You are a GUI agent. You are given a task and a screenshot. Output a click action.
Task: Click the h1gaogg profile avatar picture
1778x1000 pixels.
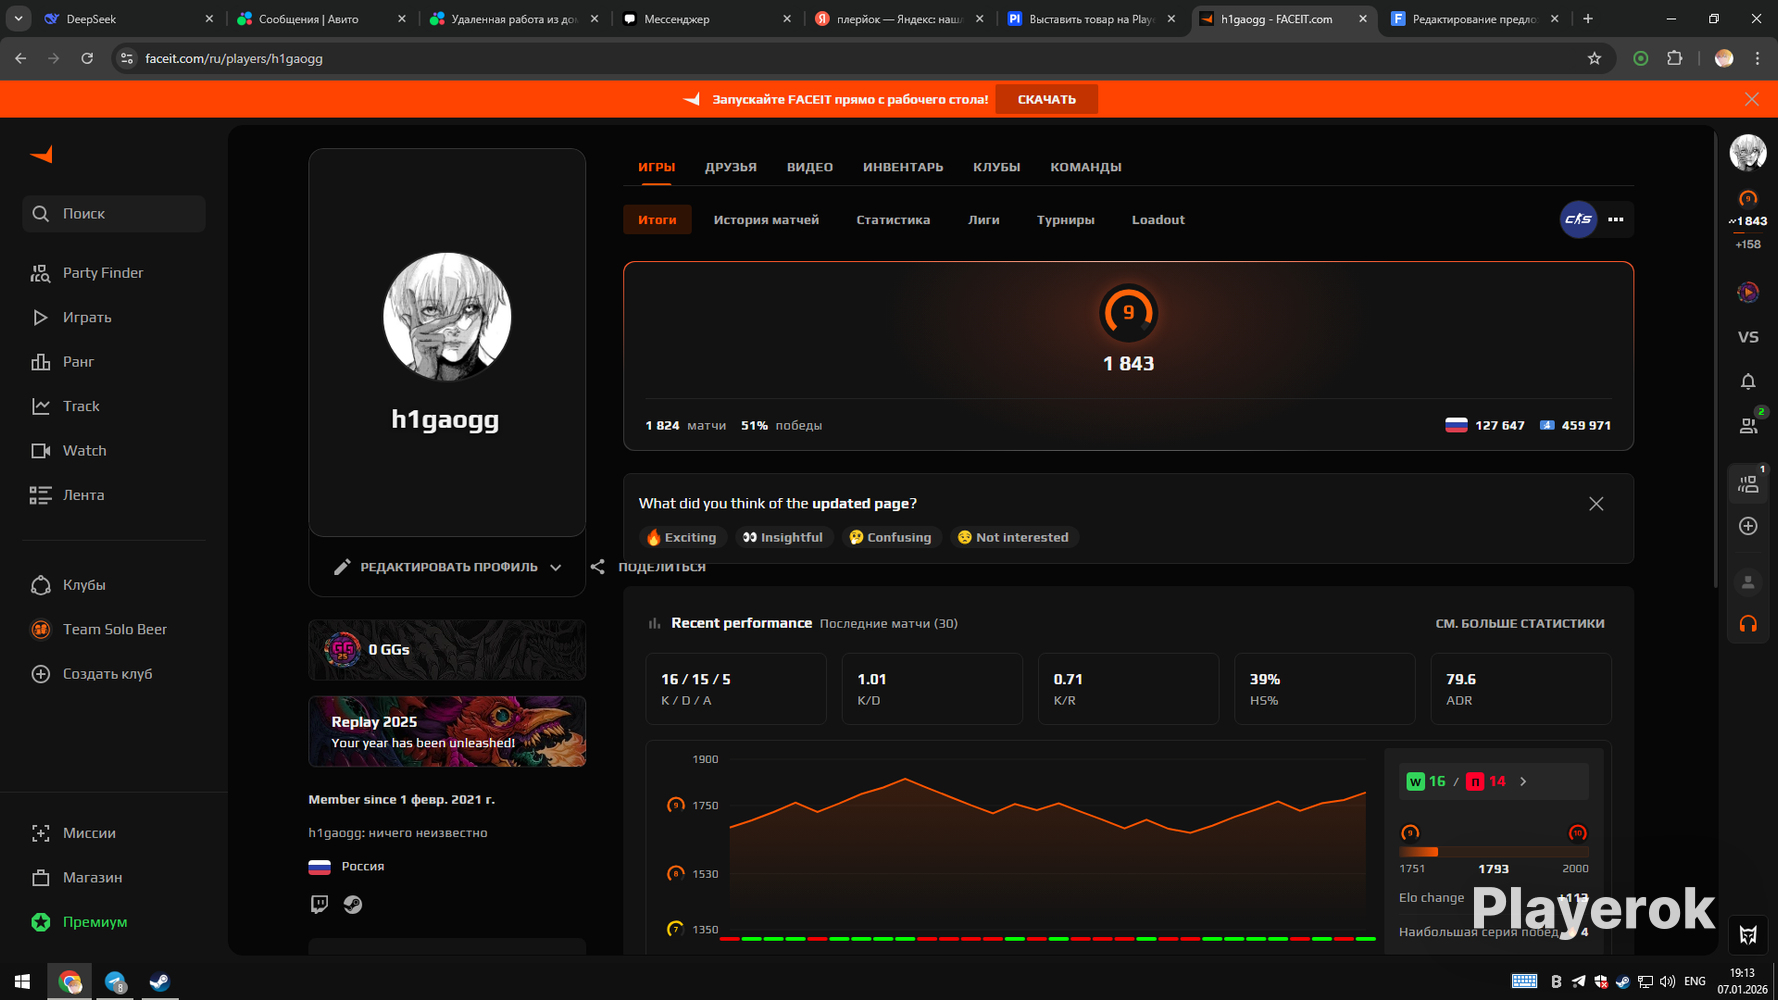[x=447, y=316]
